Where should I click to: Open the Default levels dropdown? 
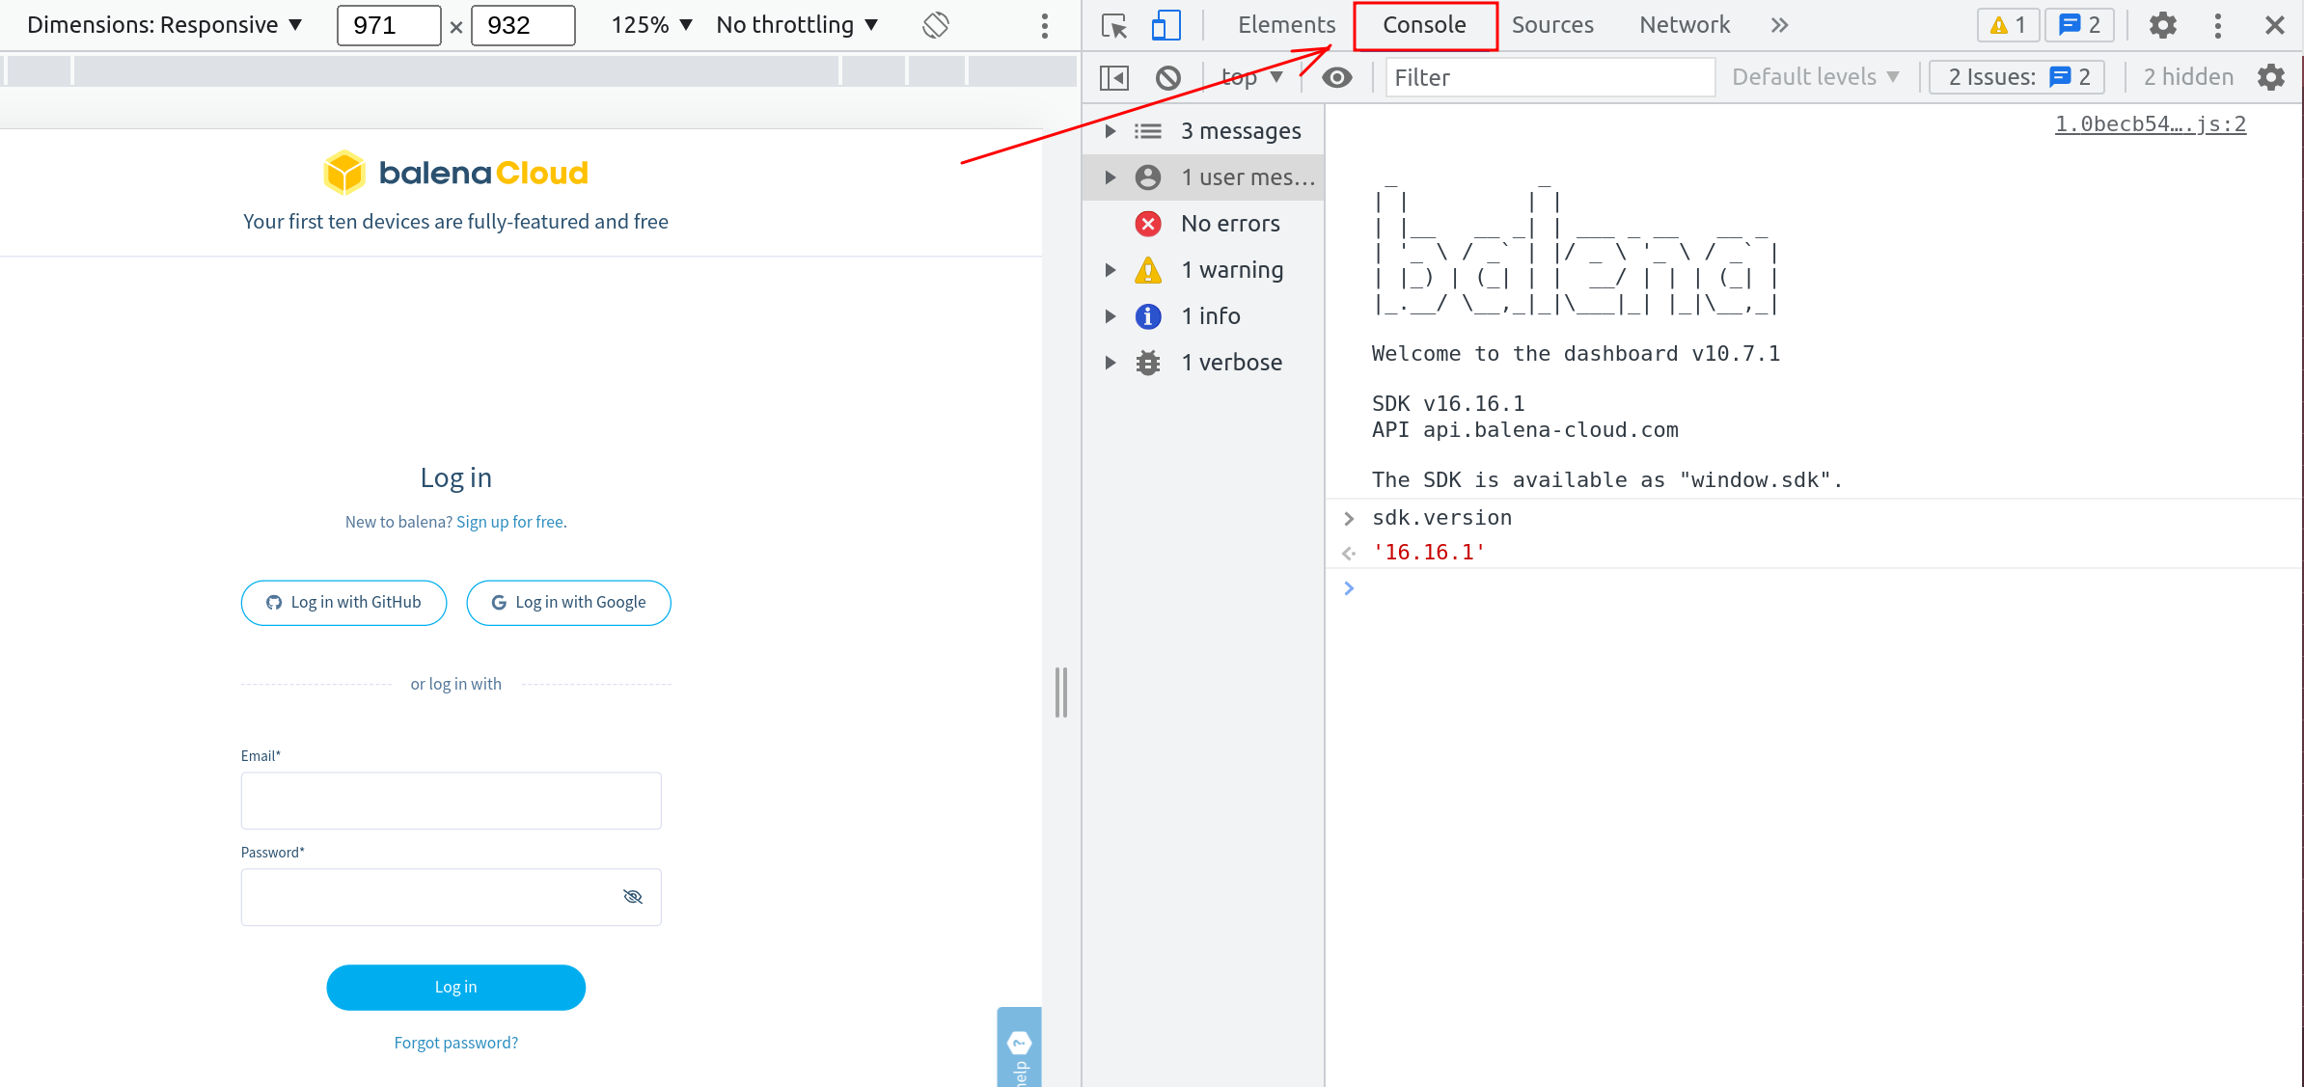pos(1815,77)
